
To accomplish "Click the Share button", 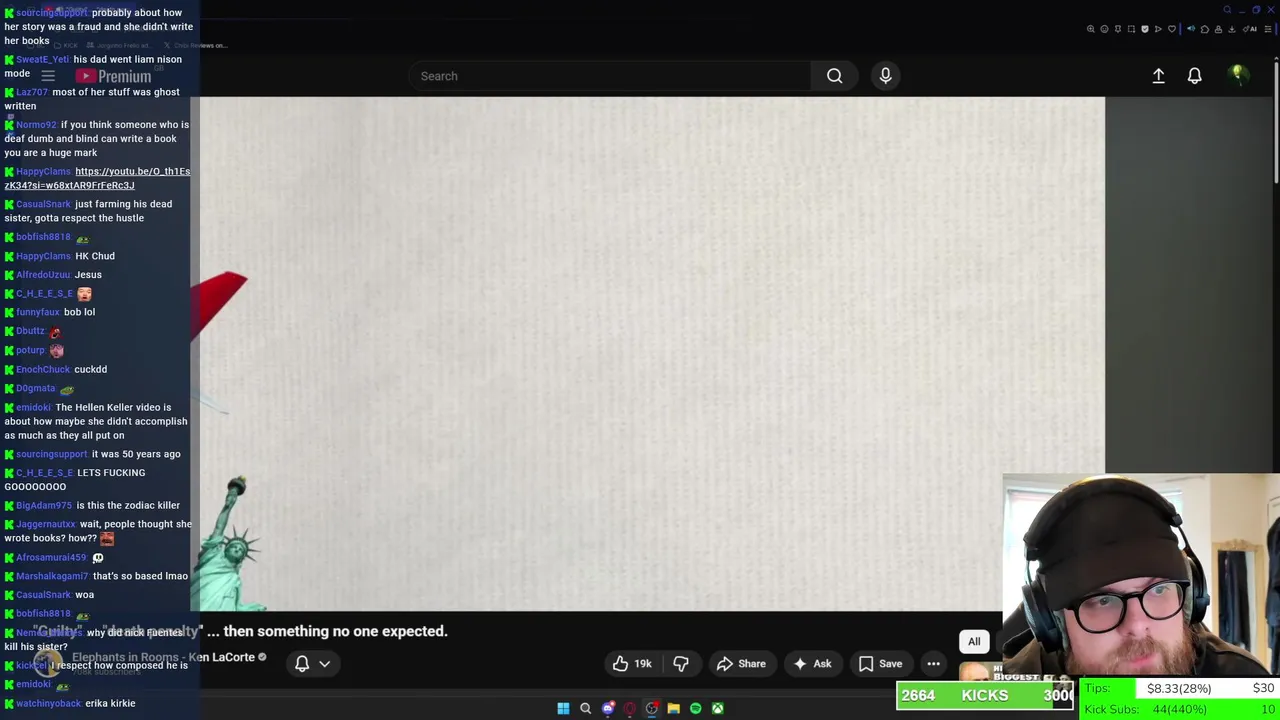I will (741, 663).
